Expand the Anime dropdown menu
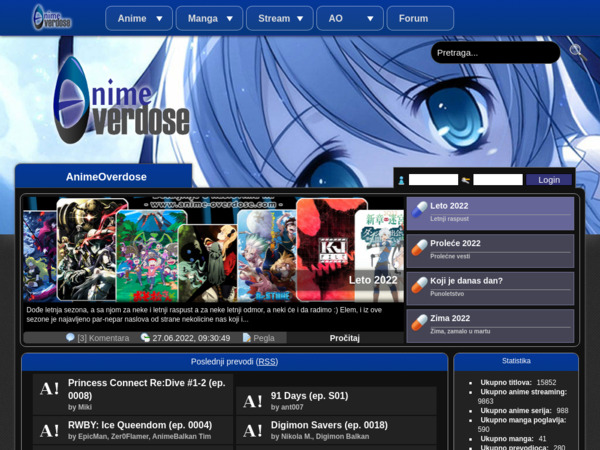 coord(139,18)
